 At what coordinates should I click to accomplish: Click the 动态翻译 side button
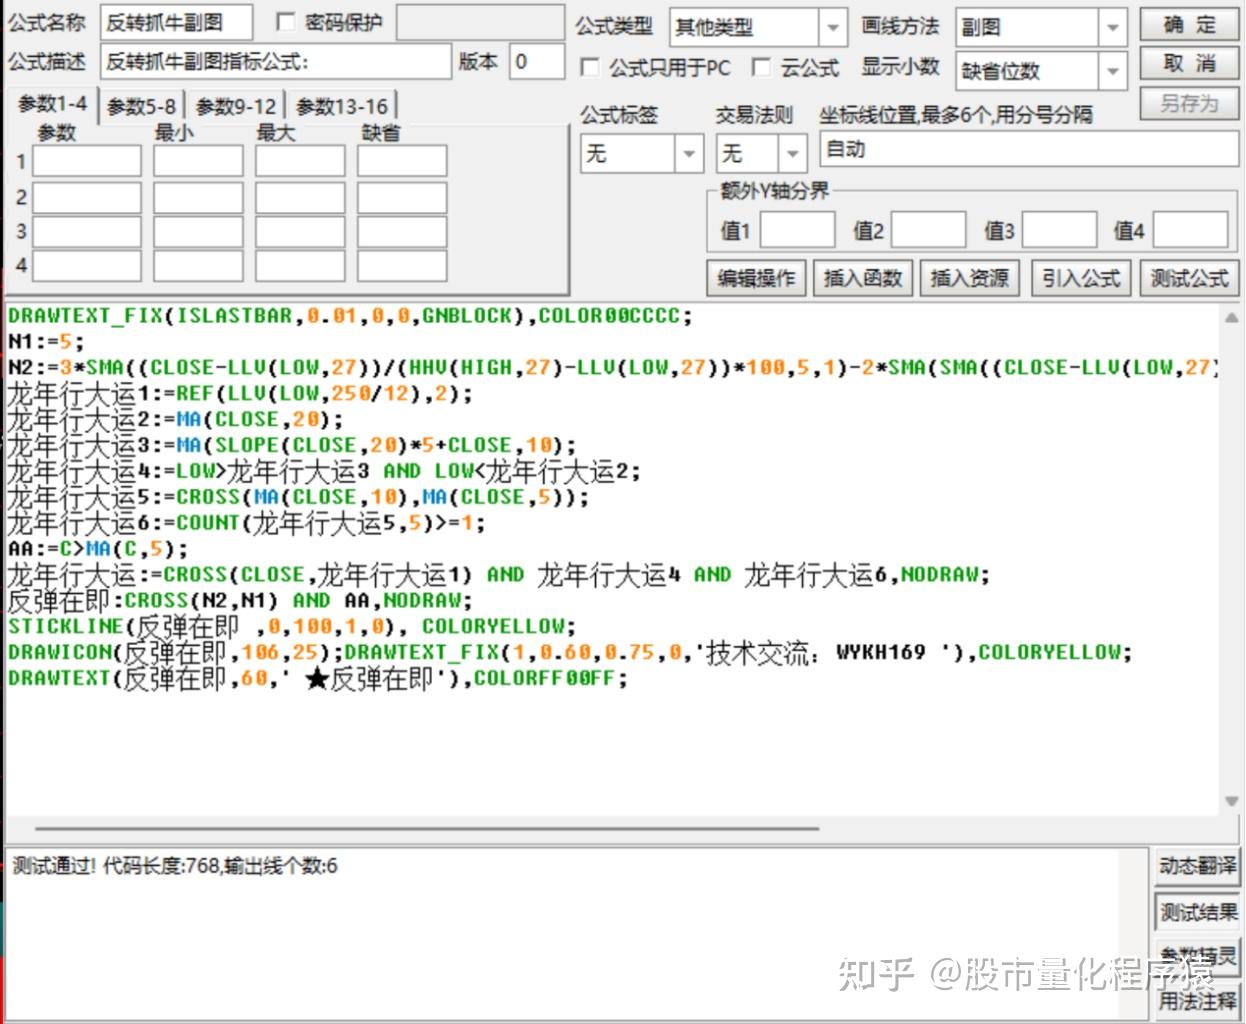(x=1197, y=865)
